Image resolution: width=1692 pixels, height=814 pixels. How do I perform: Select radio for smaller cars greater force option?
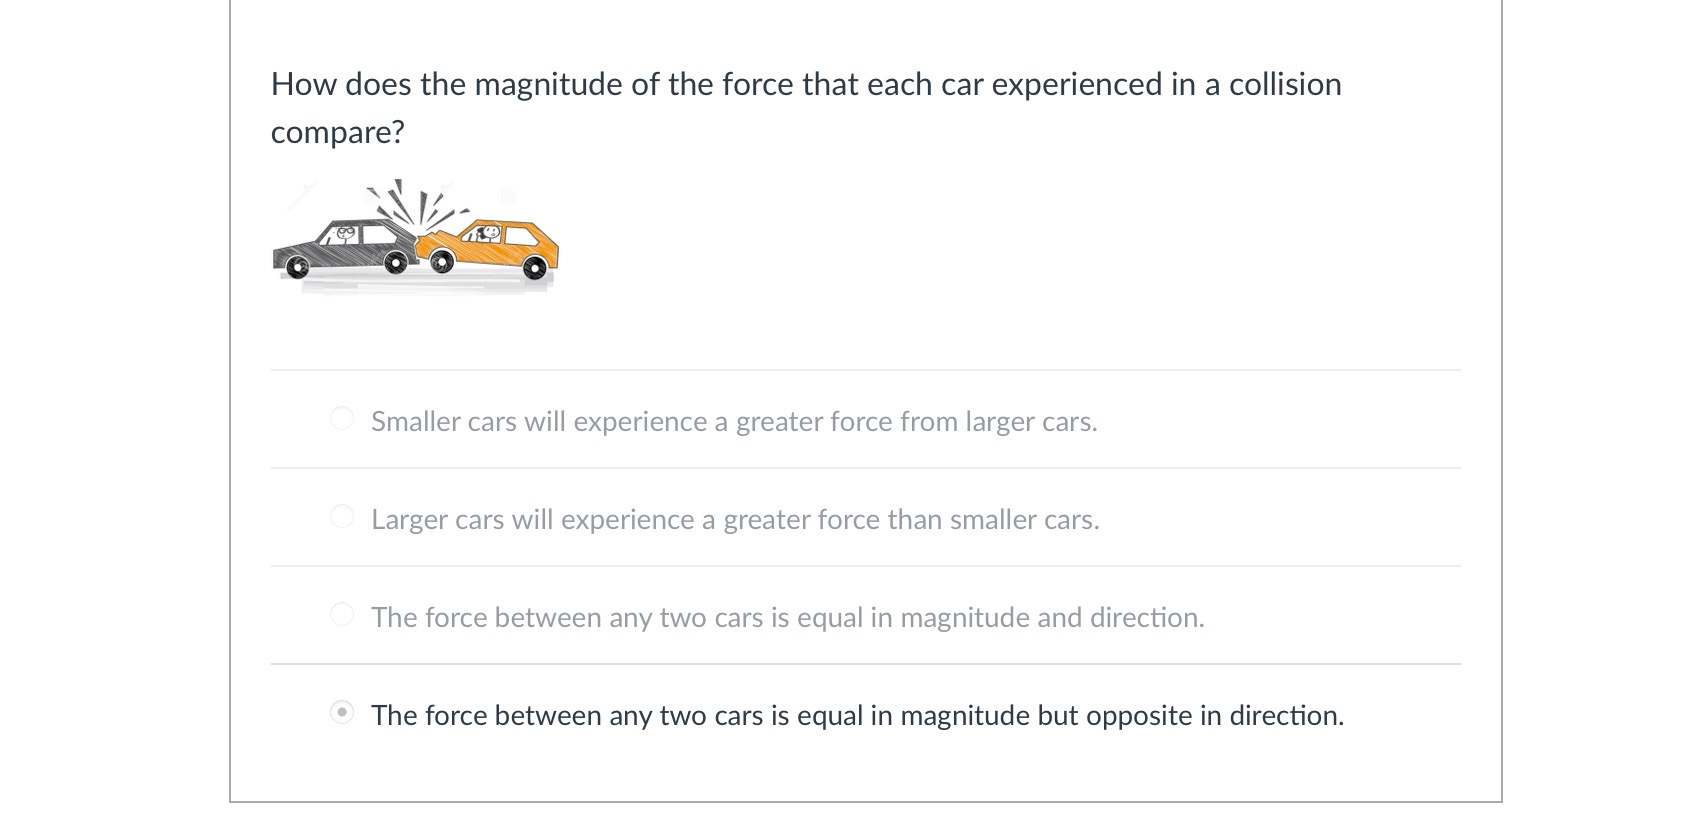[341, 417]
